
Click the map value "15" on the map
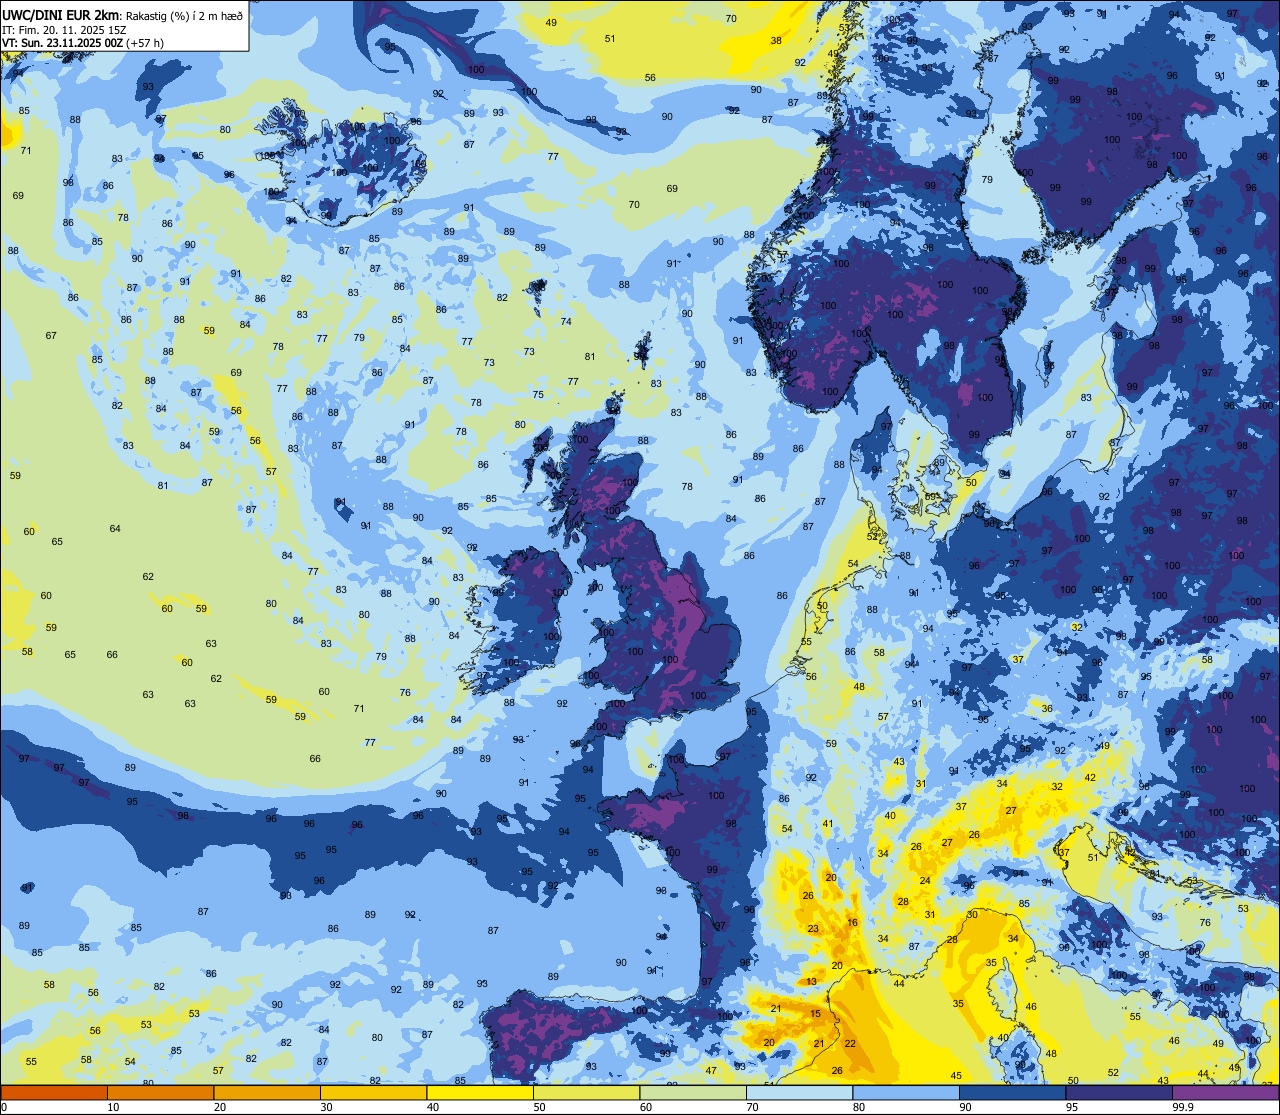click(x=816, y=1014)
